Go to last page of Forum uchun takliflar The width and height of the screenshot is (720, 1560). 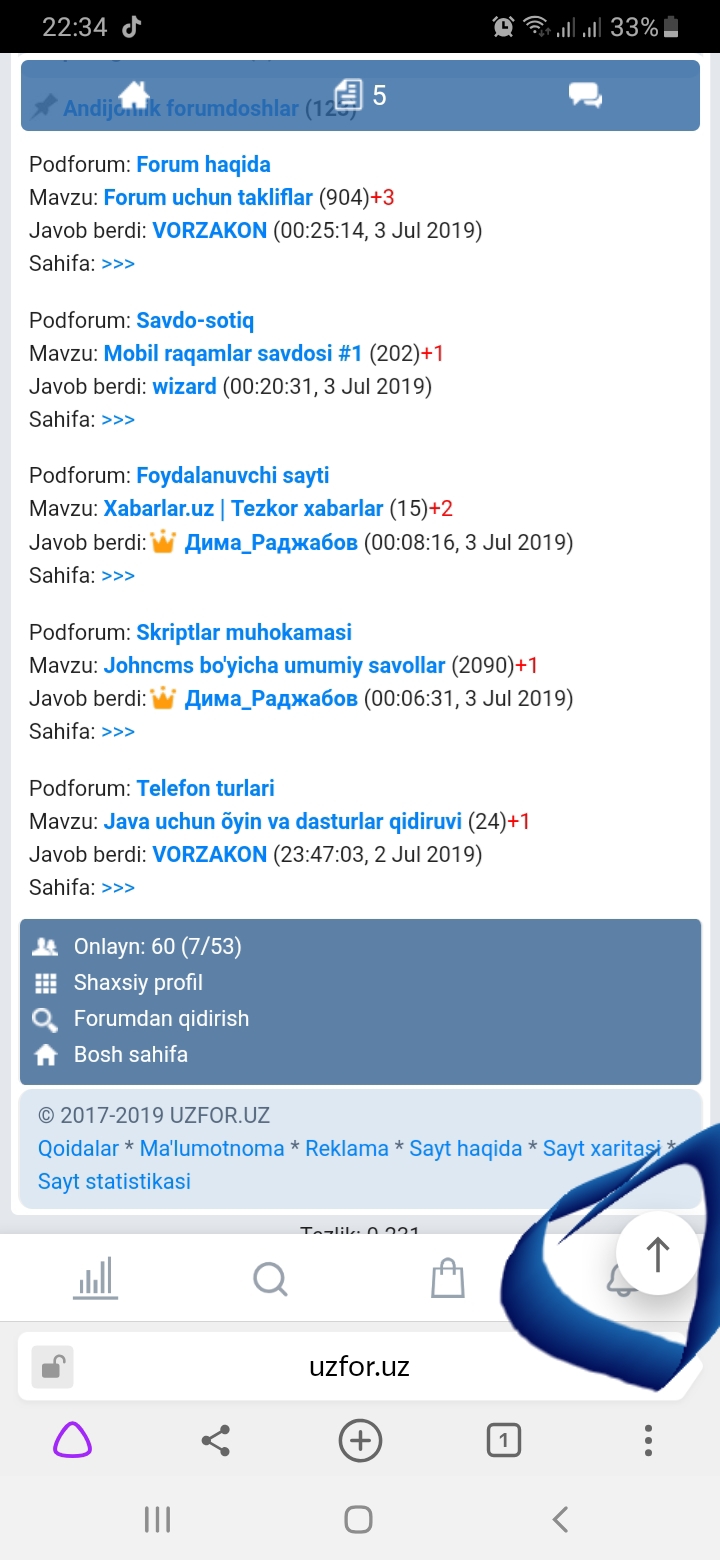coord(118,264)
